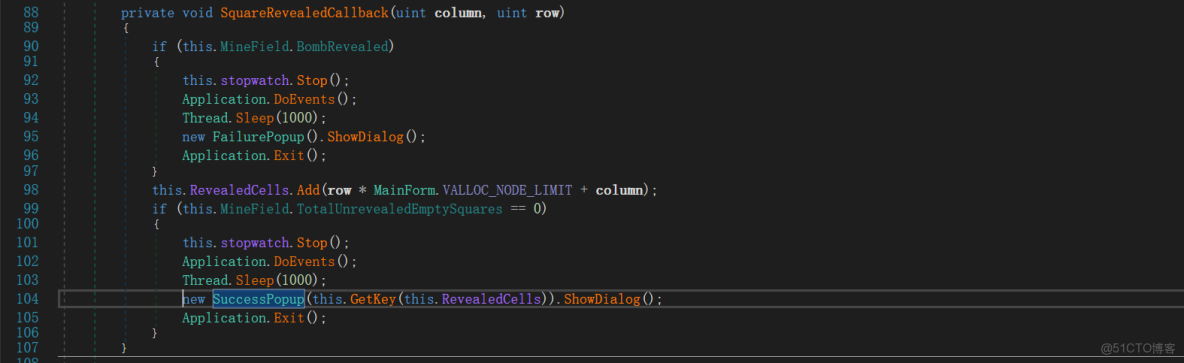Click the 'row' parameter in method signature

(547, 14)
